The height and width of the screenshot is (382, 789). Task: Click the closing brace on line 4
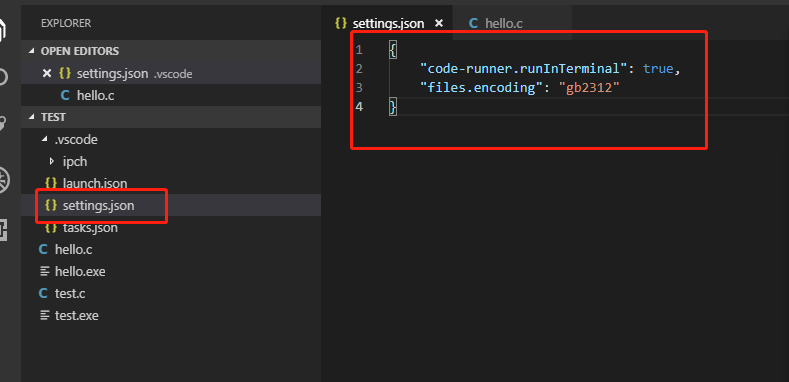pyautogui.click(x=393, y=107)
